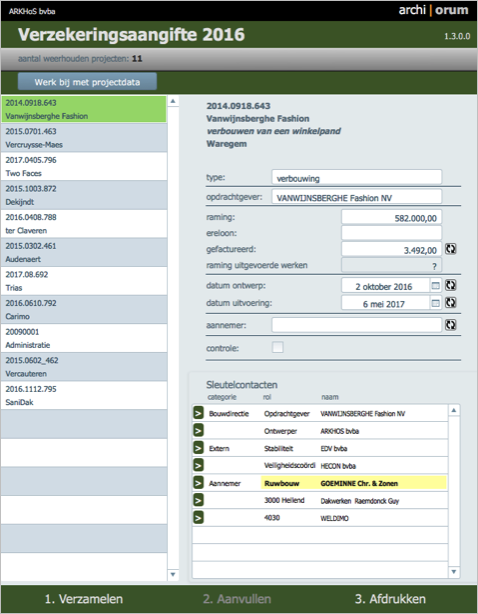The image size is (478, 614).
Task: Click arrow icon on Veiligheidscoördi HECON row
Action: (198, 465)
